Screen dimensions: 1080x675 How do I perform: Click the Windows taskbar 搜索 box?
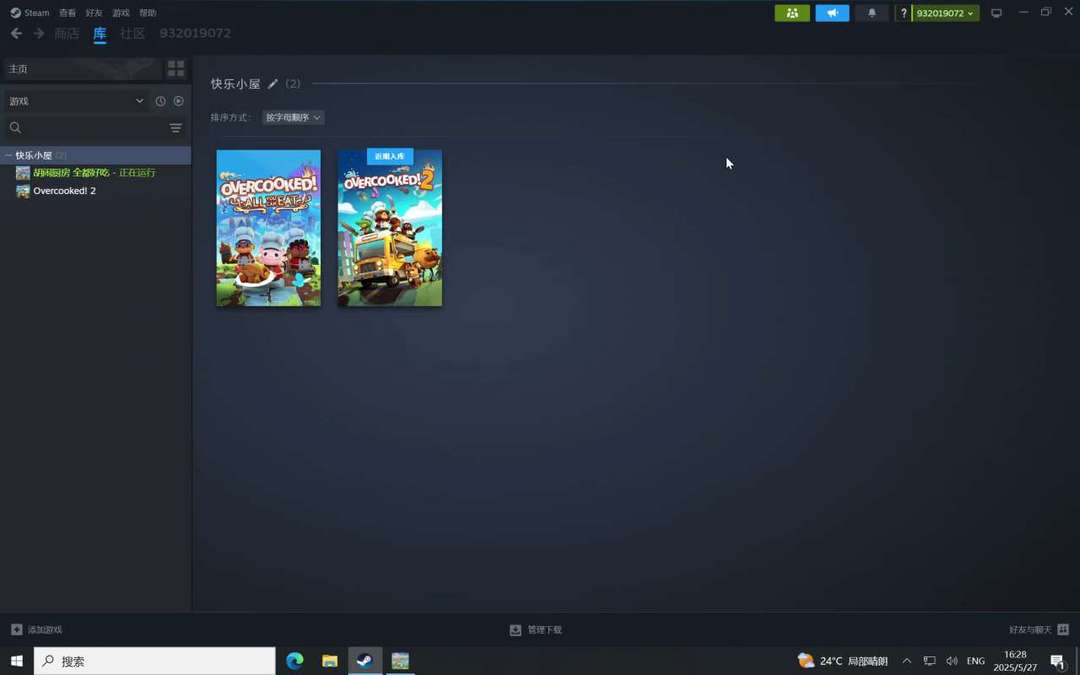click(x=155, y=661)
